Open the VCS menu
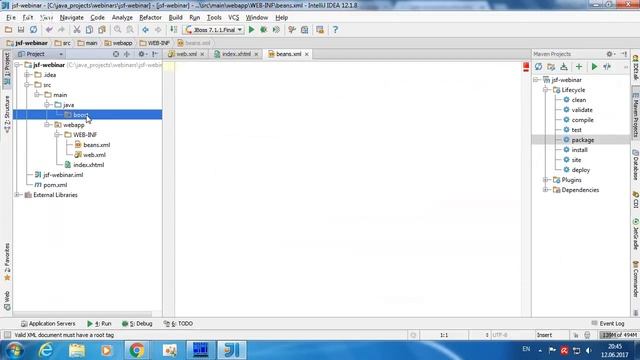640x360 pixels. tap(233, 18)
